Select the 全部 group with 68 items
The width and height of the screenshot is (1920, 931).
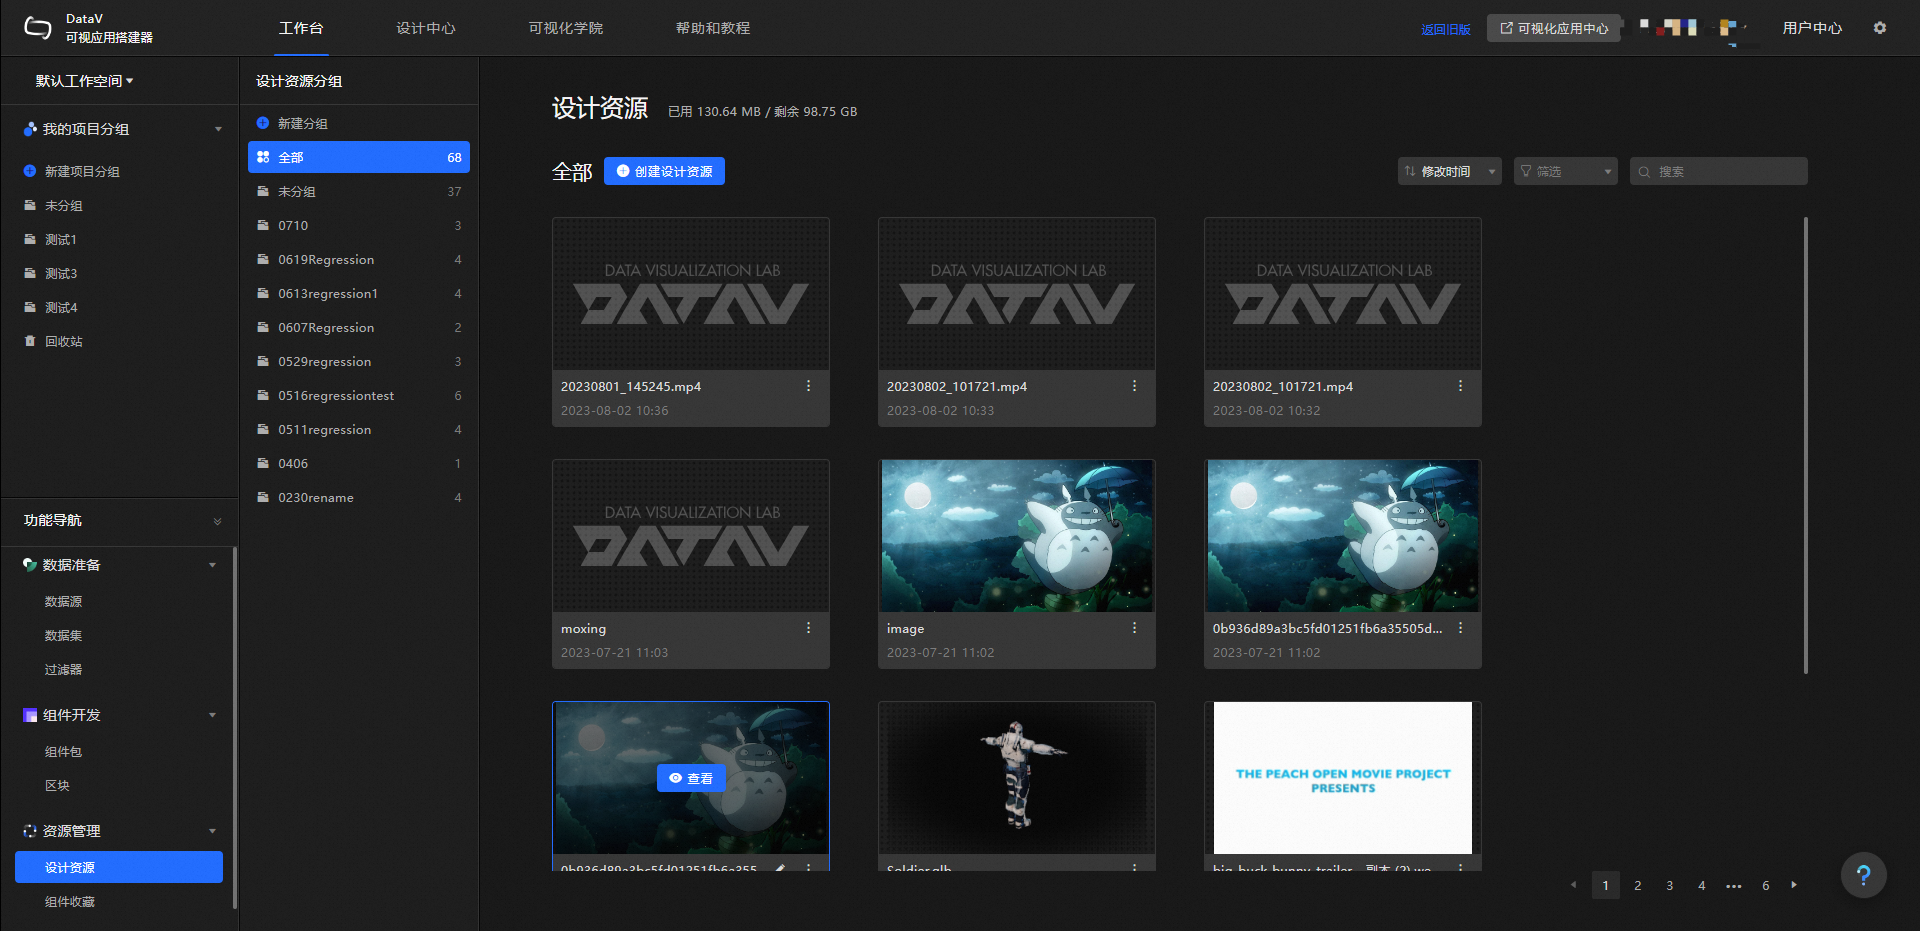pyautogui.click(x=359, y=157)
